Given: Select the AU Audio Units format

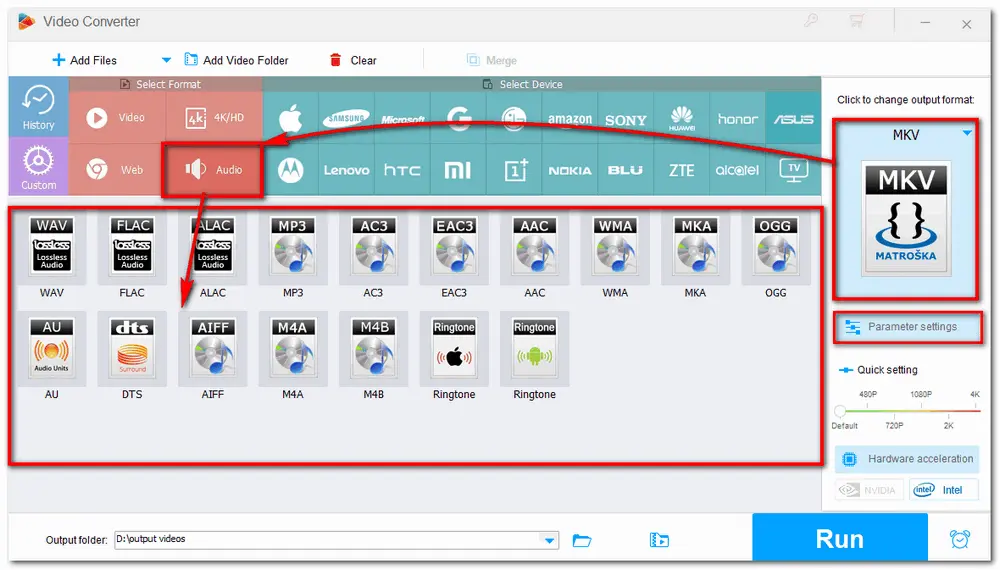Looking at the screenshot, I should (52, 349).
